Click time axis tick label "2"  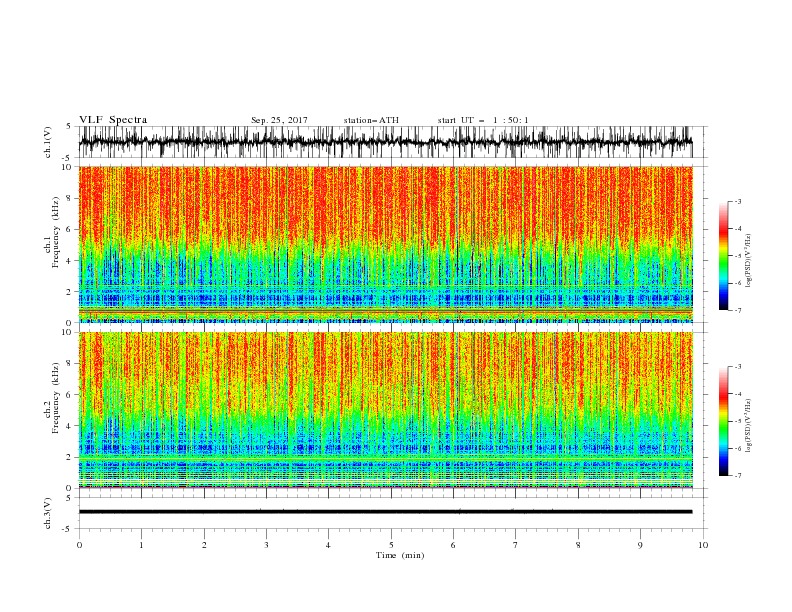[x=204, y=545]
